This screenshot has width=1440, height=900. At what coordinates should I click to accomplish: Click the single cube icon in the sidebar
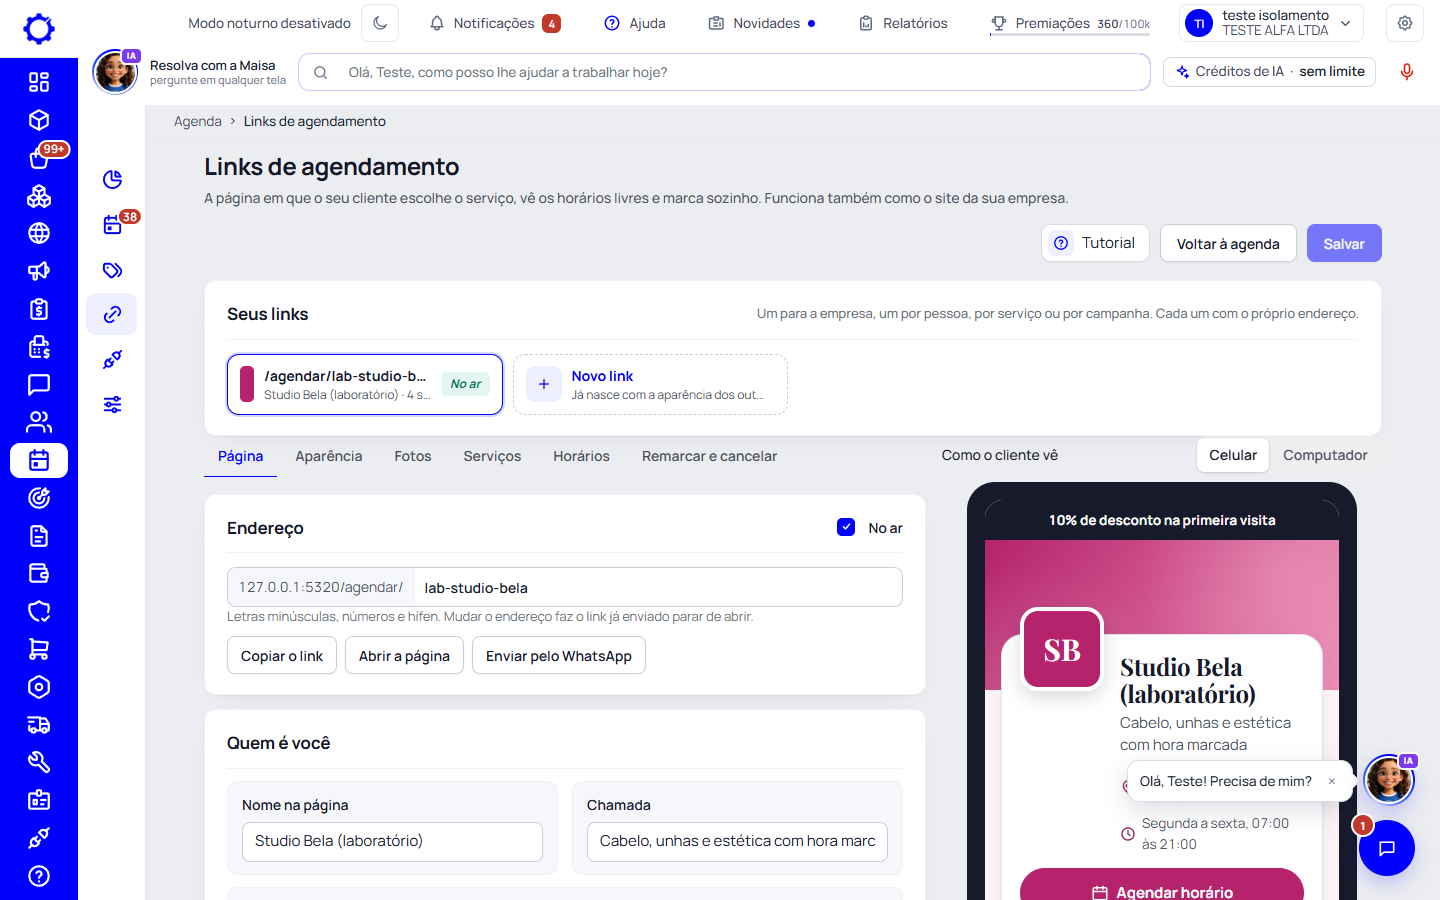[x=39, y=120]
